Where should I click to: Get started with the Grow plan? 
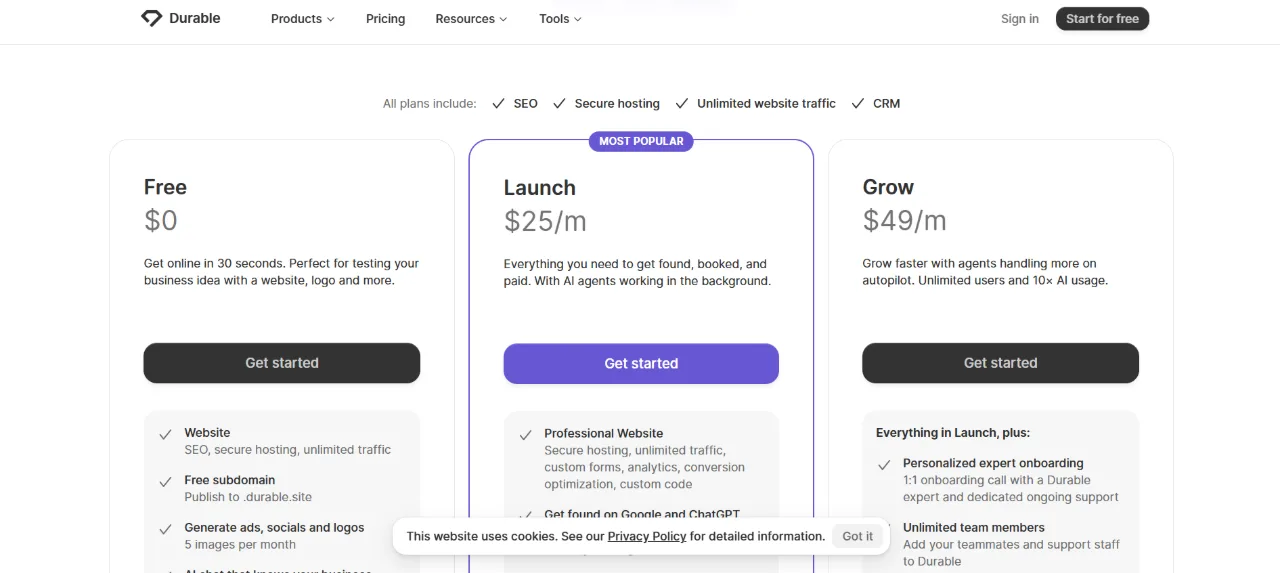tap(1000, 363)
